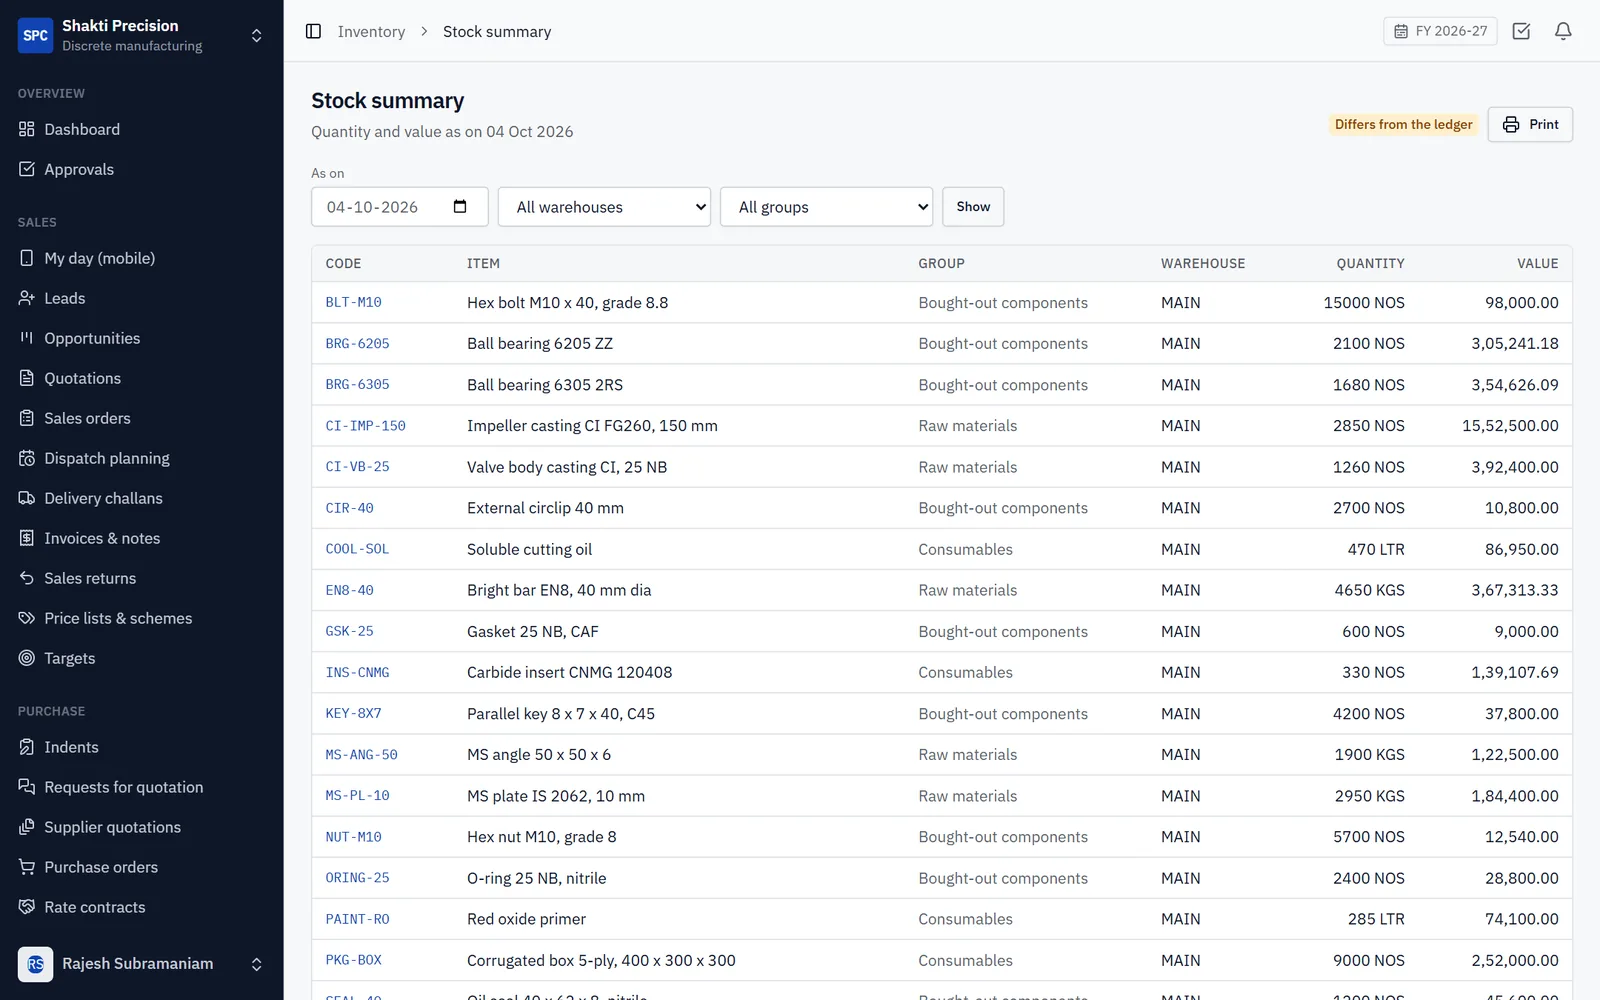Expand Rajesh Subramaniam user menu

(x=256, y=964)
